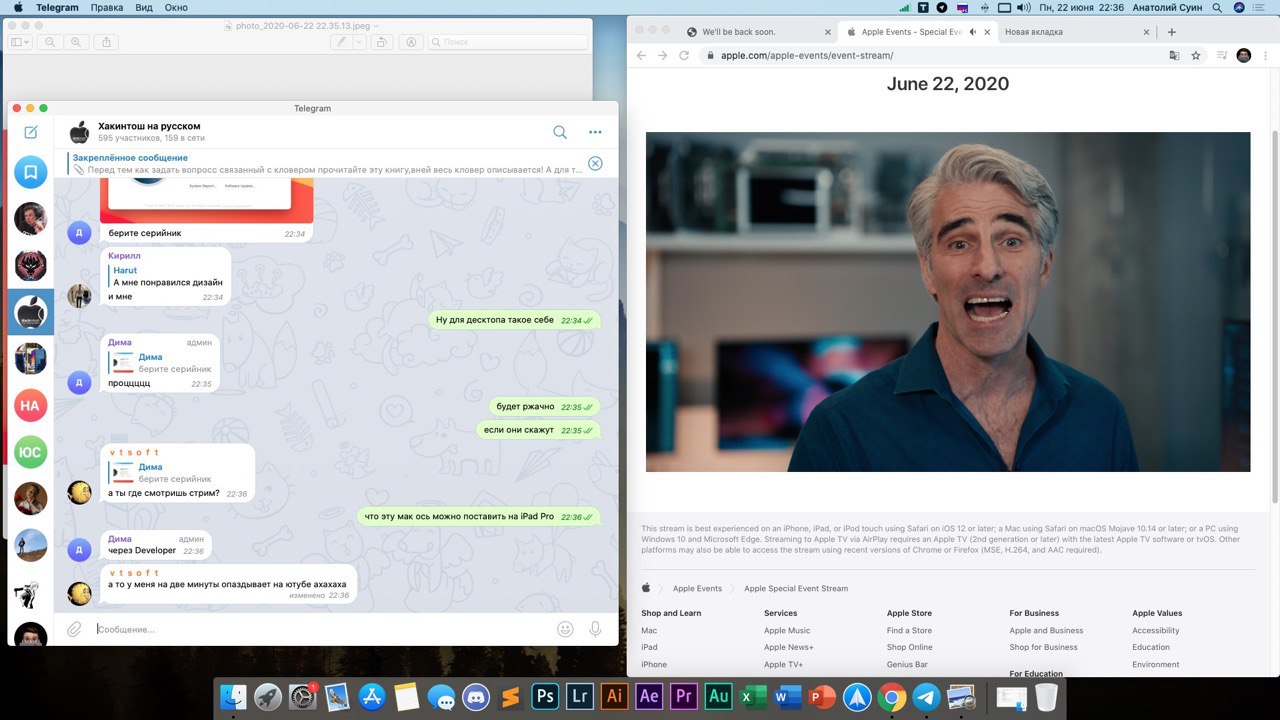
Task: Open Discord from the Dock
Action: tap(475, 696)
